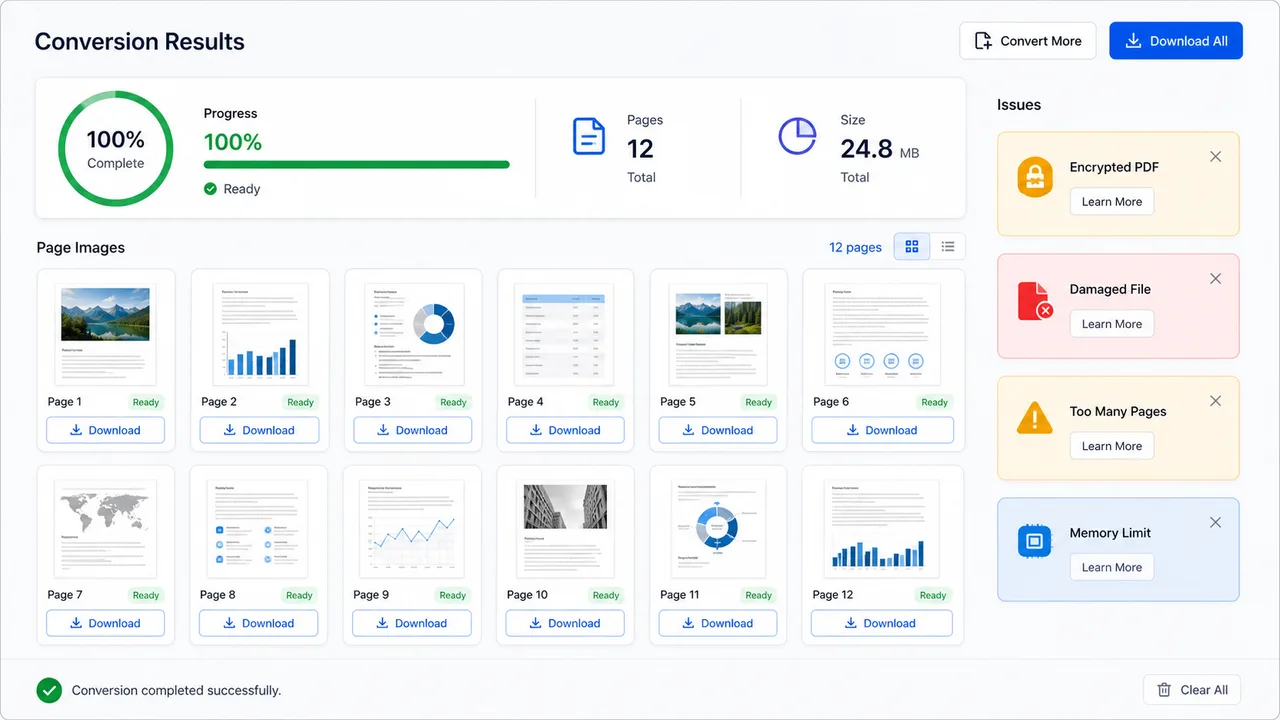Click the 100% Complete progress ring
The height and width of the screenshot is (720, 1280).
(115, 148)
